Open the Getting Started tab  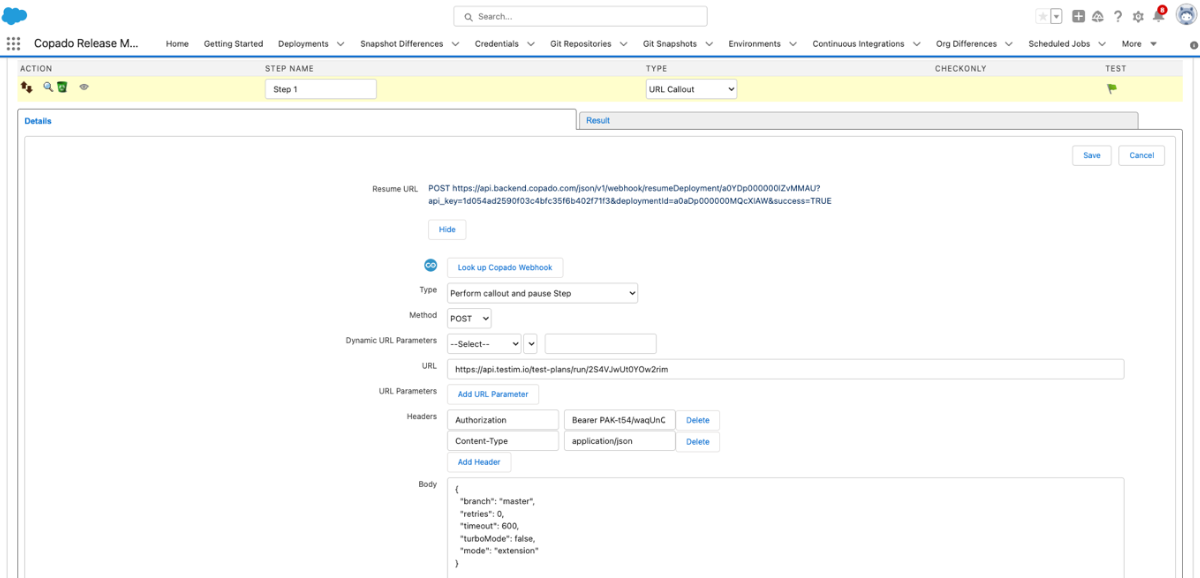coord(233,44)
